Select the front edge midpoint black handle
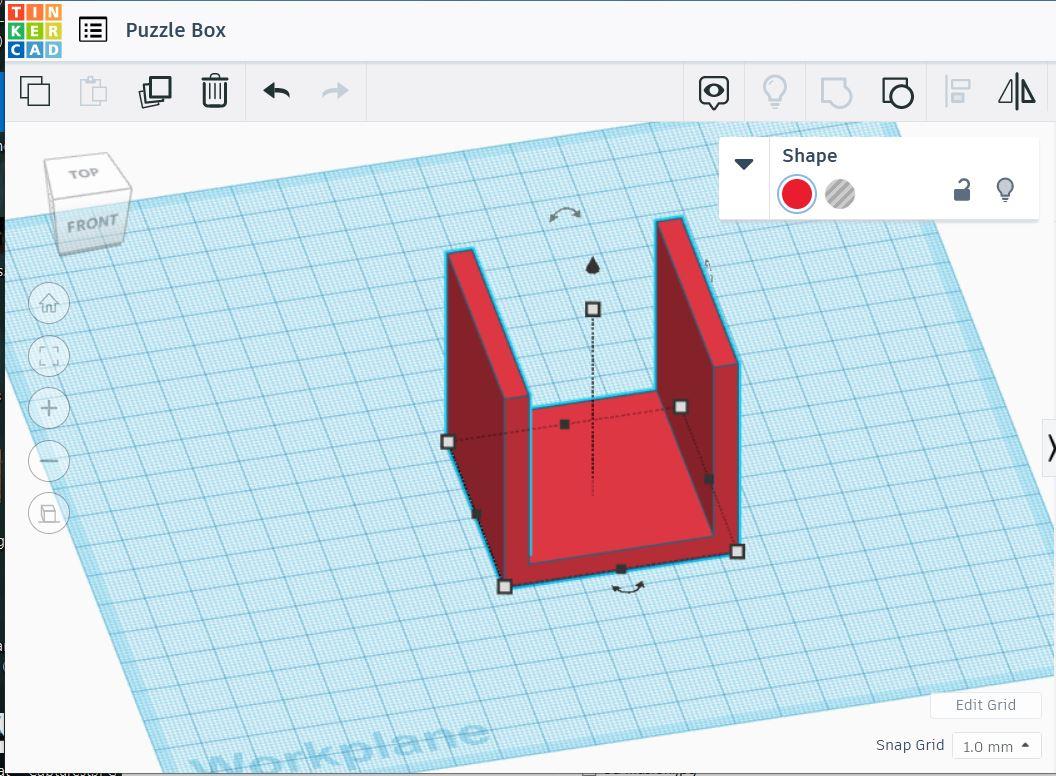 [621, 569]
